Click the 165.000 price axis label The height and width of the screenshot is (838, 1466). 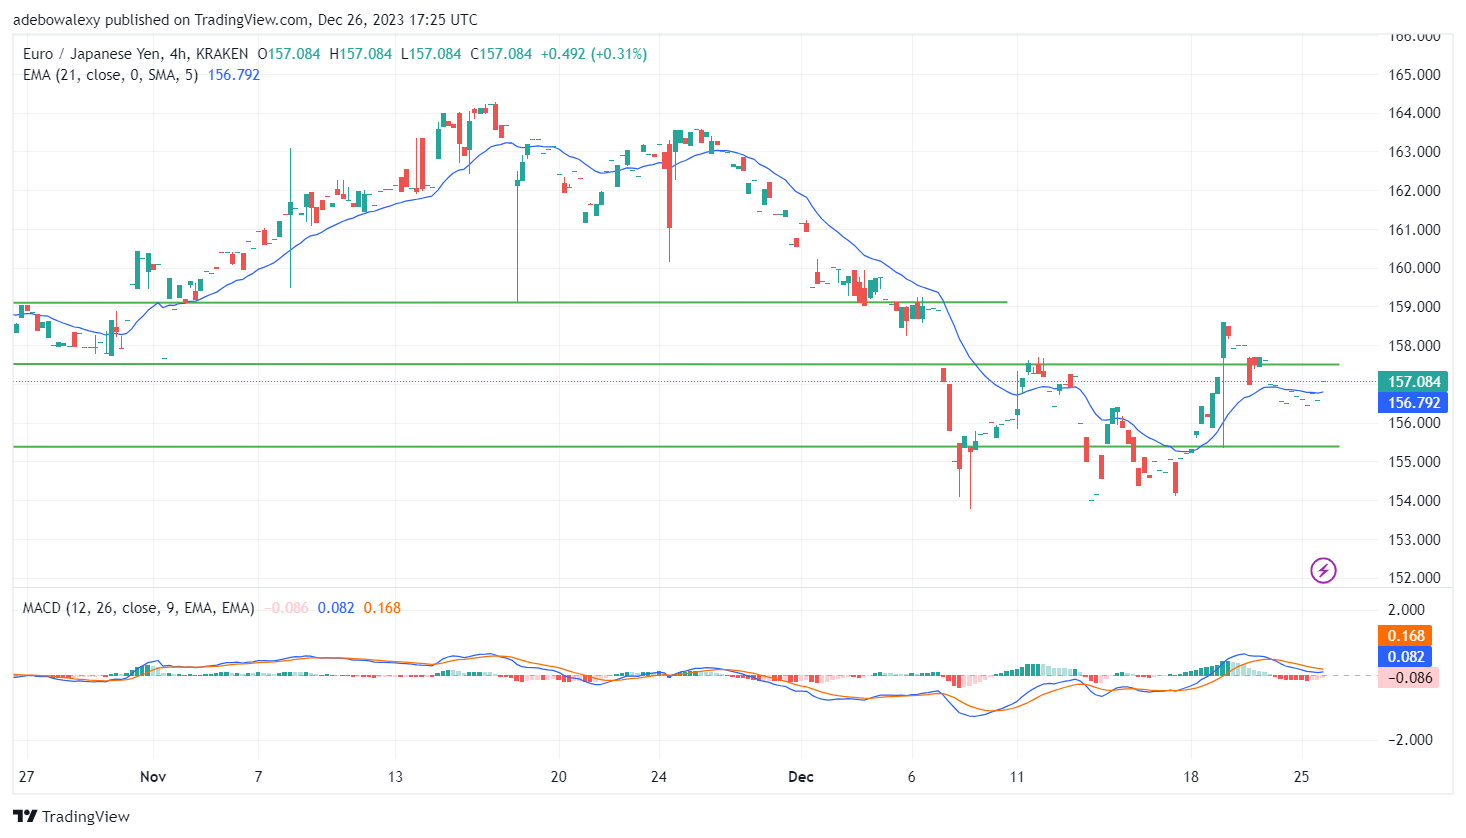1414,75
